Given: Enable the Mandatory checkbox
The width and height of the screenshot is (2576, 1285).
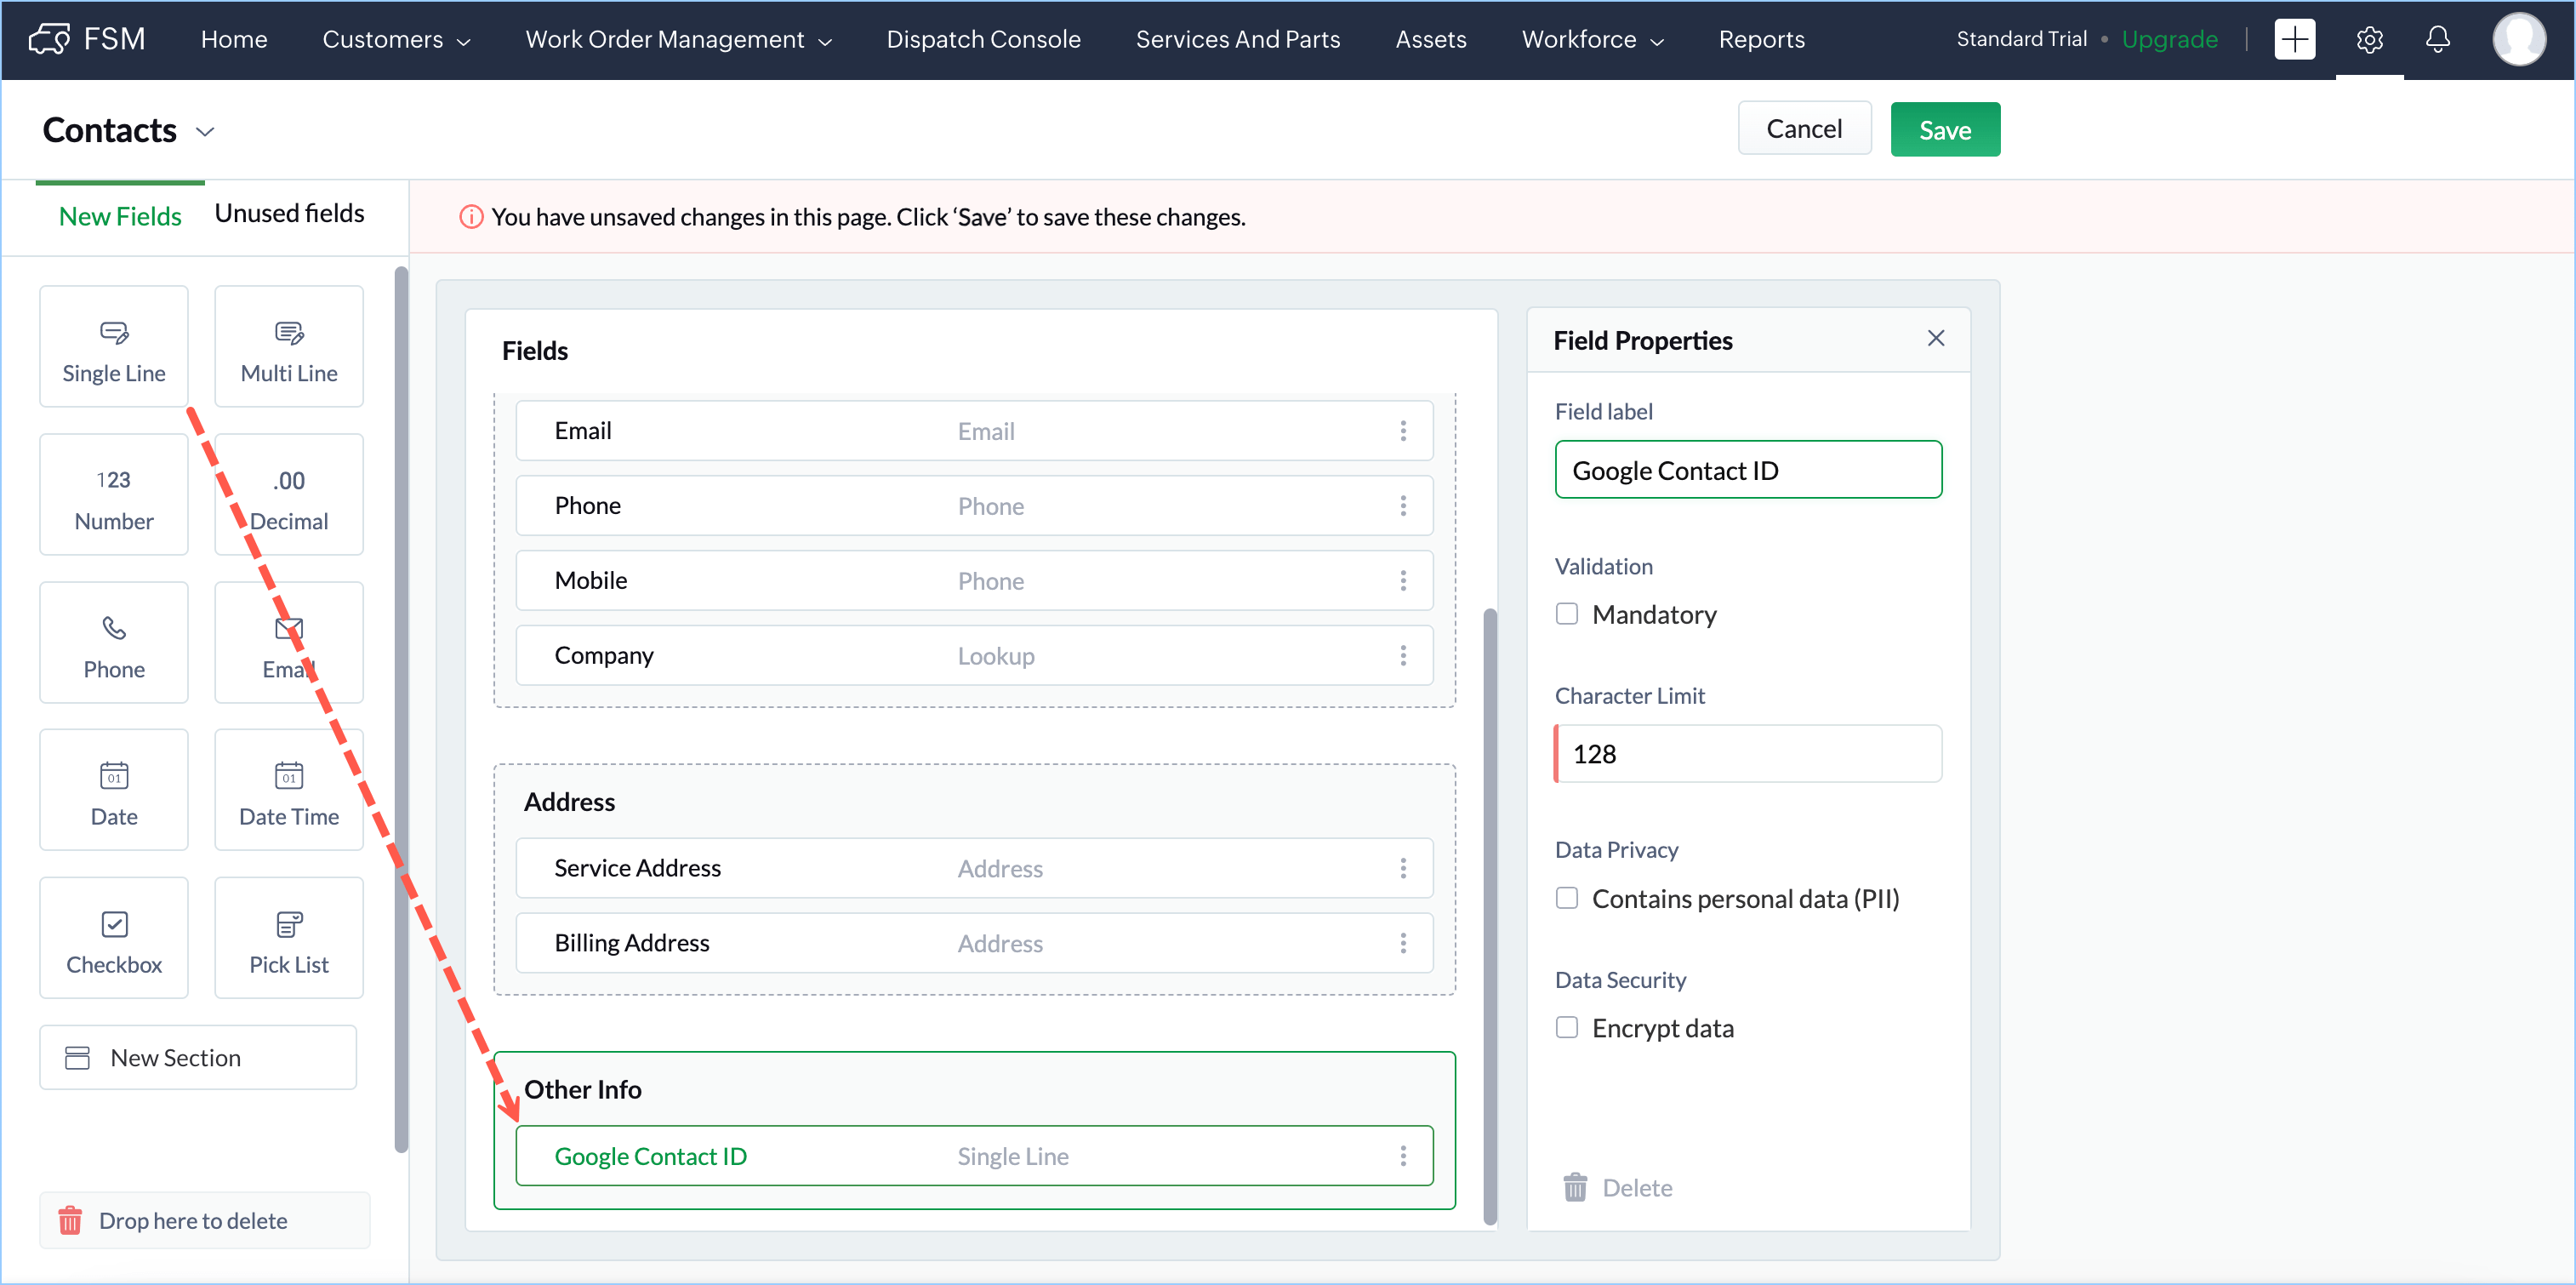Looking at the screenshot, I should tap(1566, 614).
